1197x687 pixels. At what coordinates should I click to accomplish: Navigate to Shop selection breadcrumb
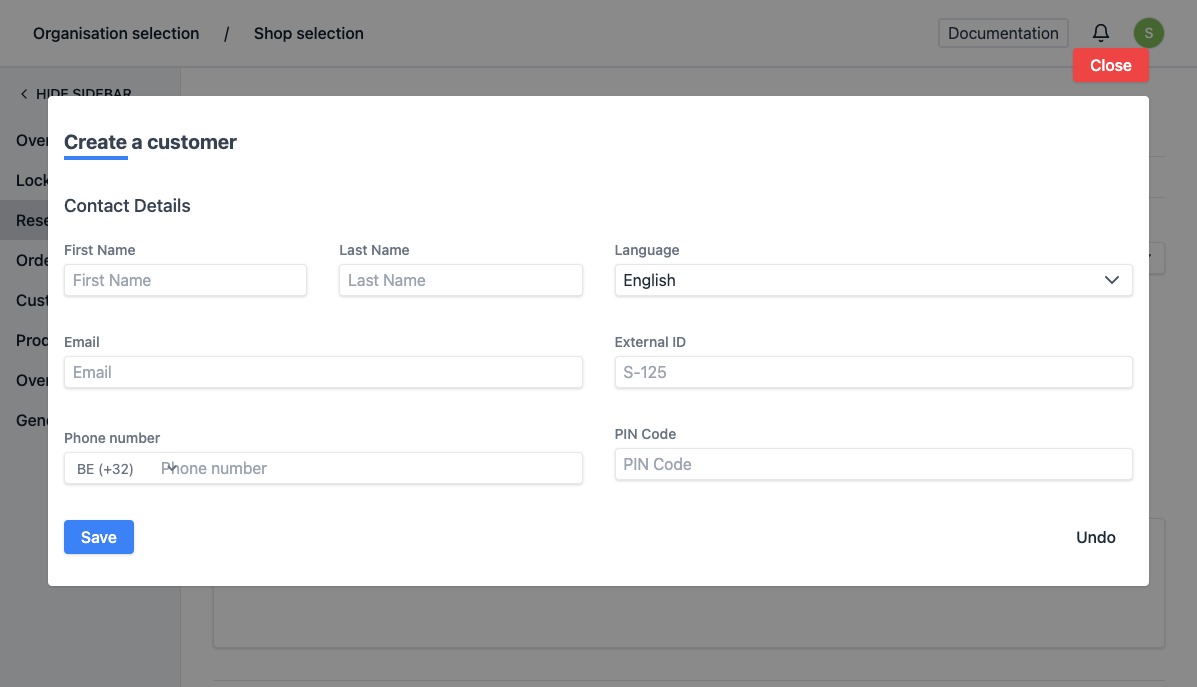pyautogui.click(x=308, y=33)
